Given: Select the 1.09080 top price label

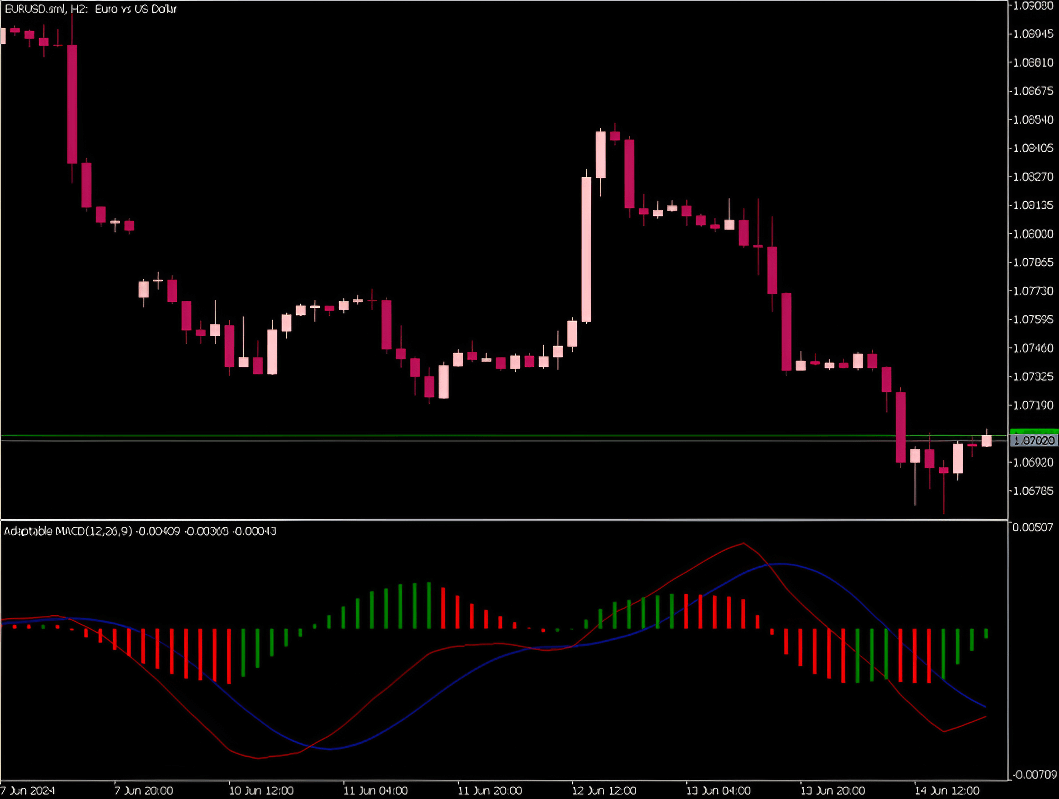Looking at the screenshot, I should pos(1034,6).
